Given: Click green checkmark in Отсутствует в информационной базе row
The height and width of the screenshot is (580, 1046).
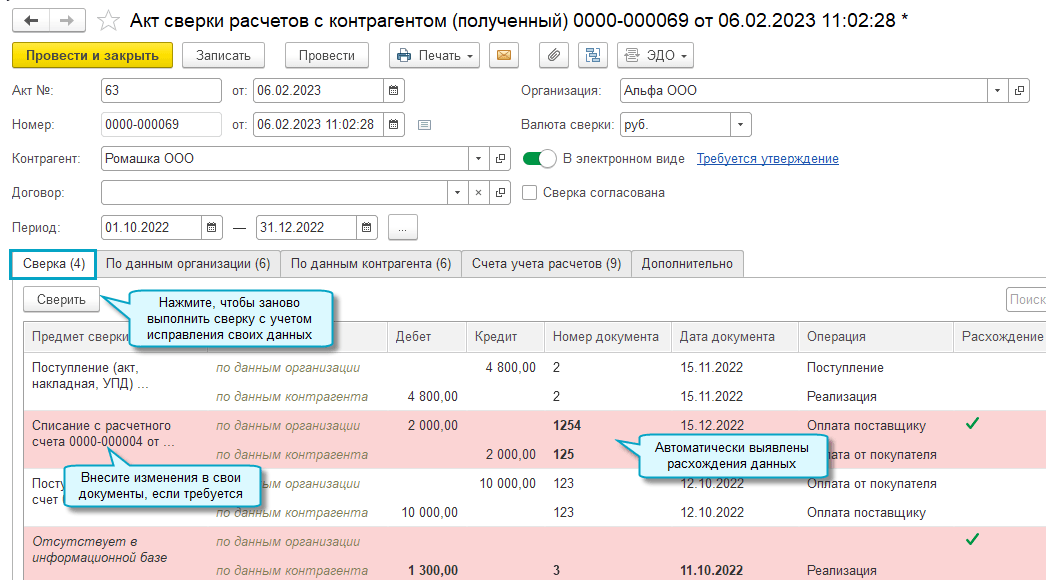Looking at the screenshot, I should coord(973,539).
